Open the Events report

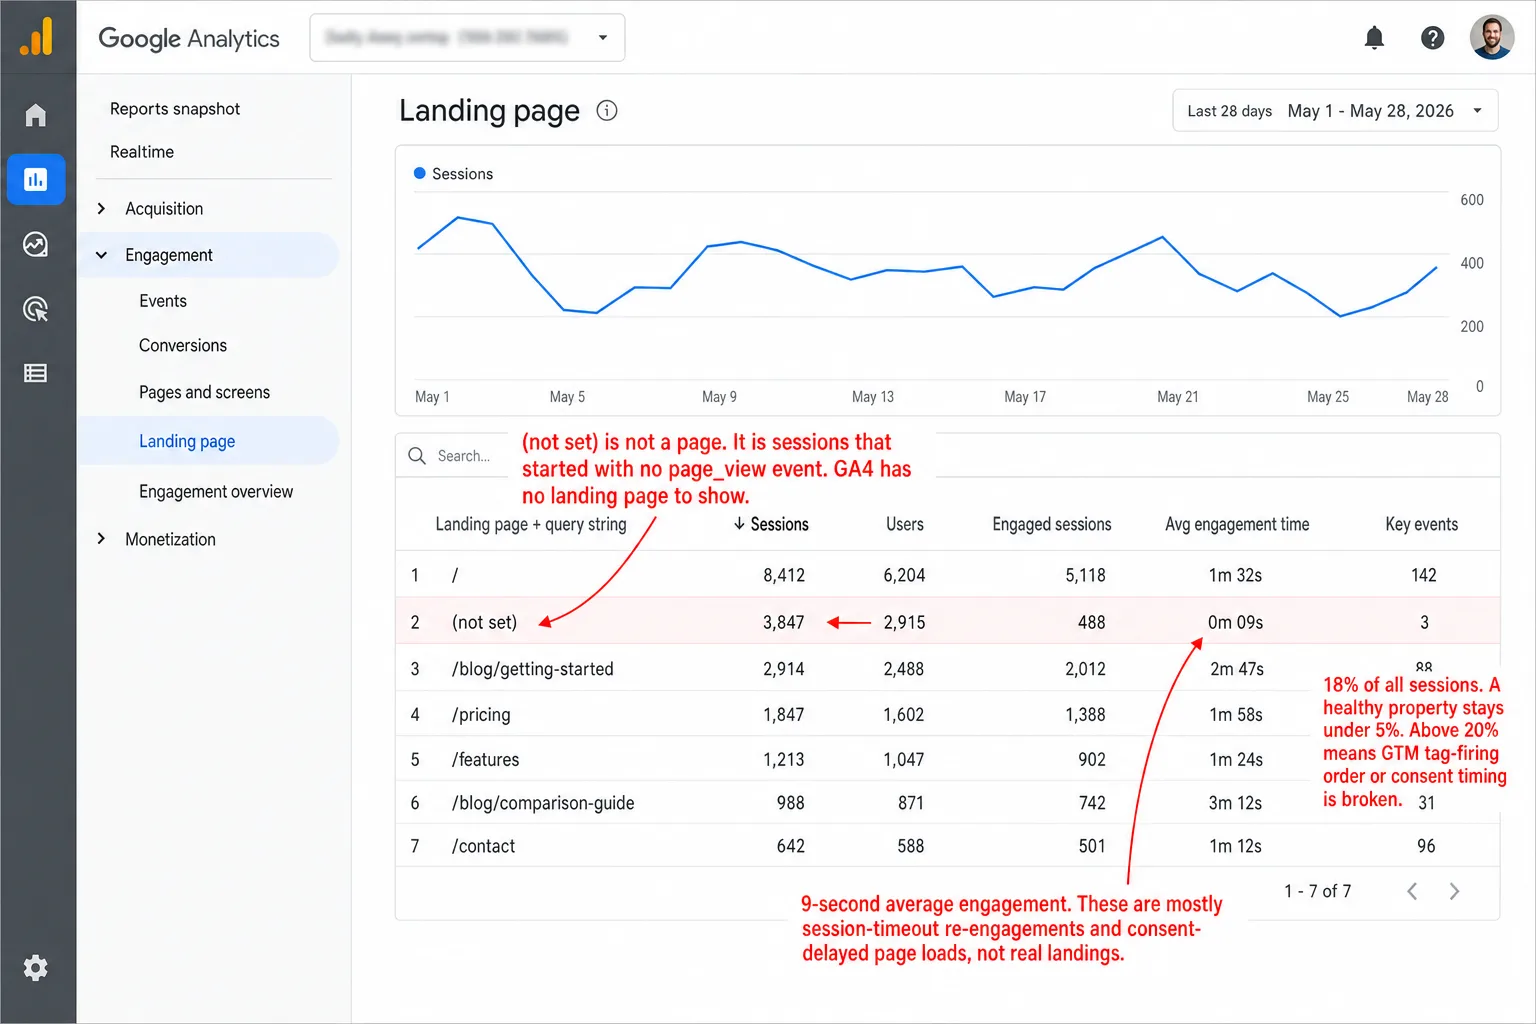pyautogui.click(x=163, y=301)
